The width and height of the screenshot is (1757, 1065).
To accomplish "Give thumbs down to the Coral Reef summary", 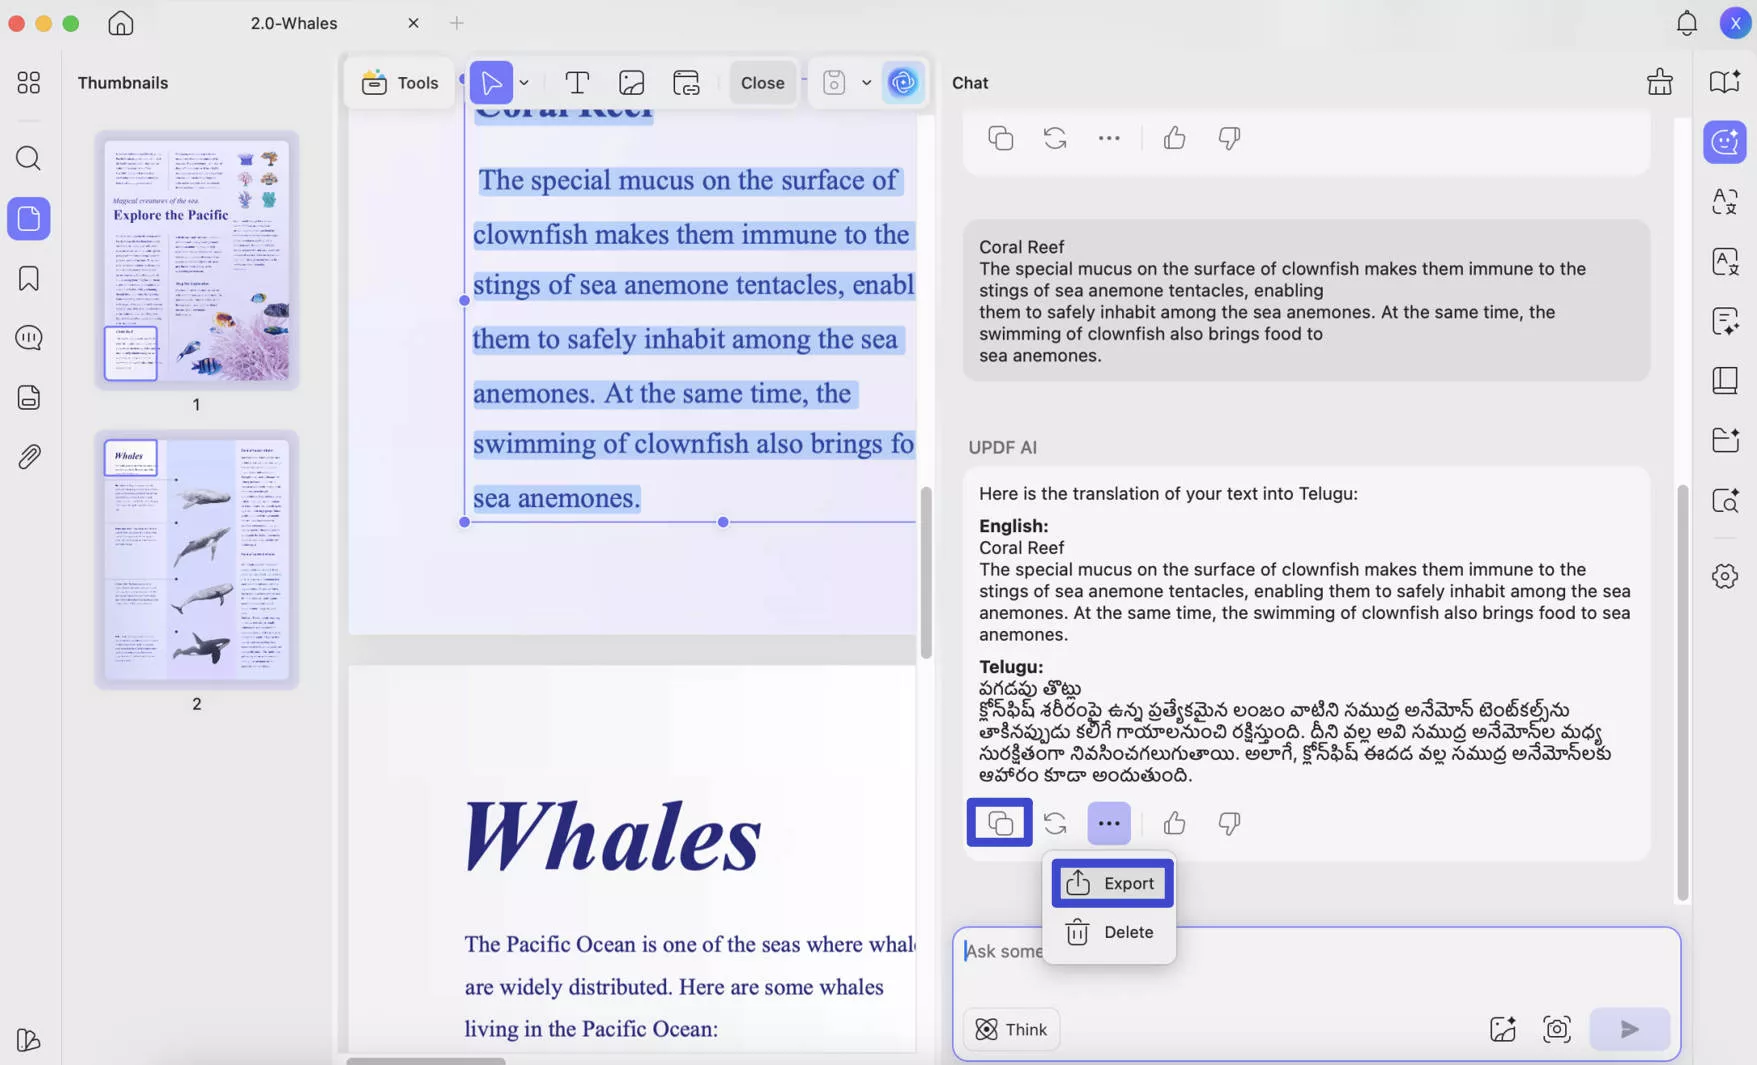I will click(1229, 138).
